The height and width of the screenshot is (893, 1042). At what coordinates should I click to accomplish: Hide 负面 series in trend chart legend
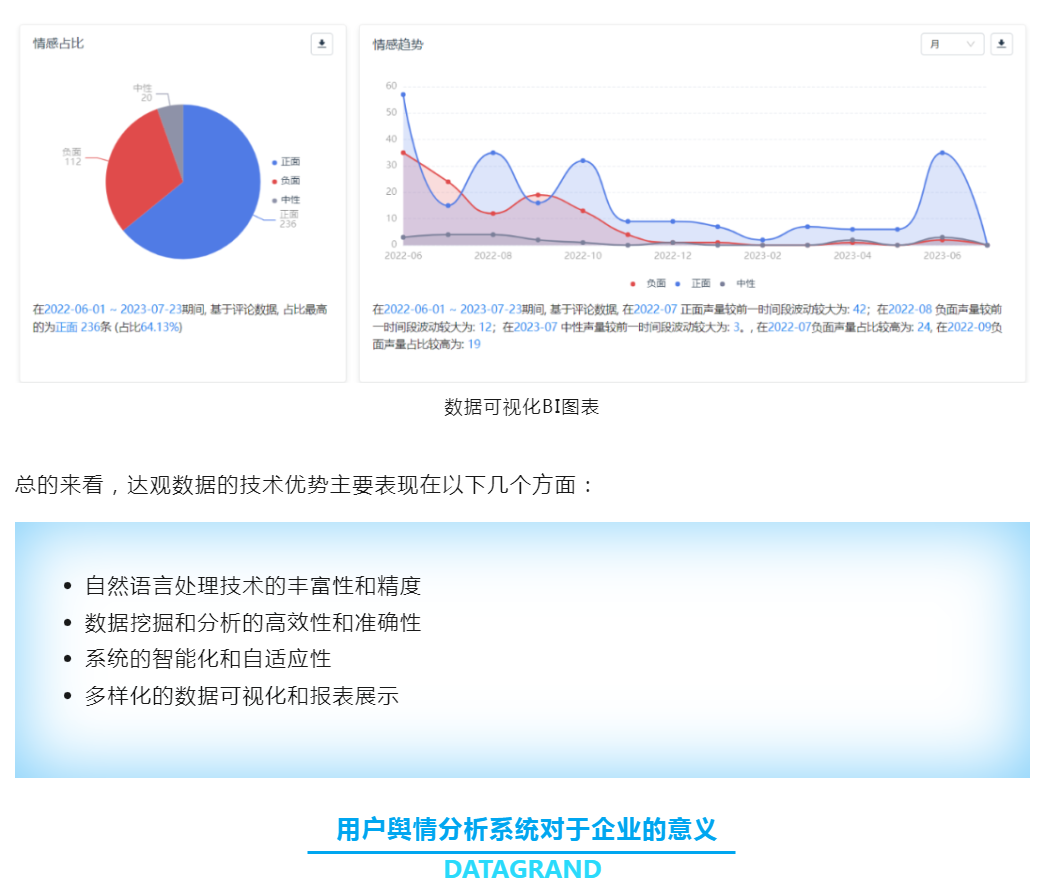click(650, 284)
